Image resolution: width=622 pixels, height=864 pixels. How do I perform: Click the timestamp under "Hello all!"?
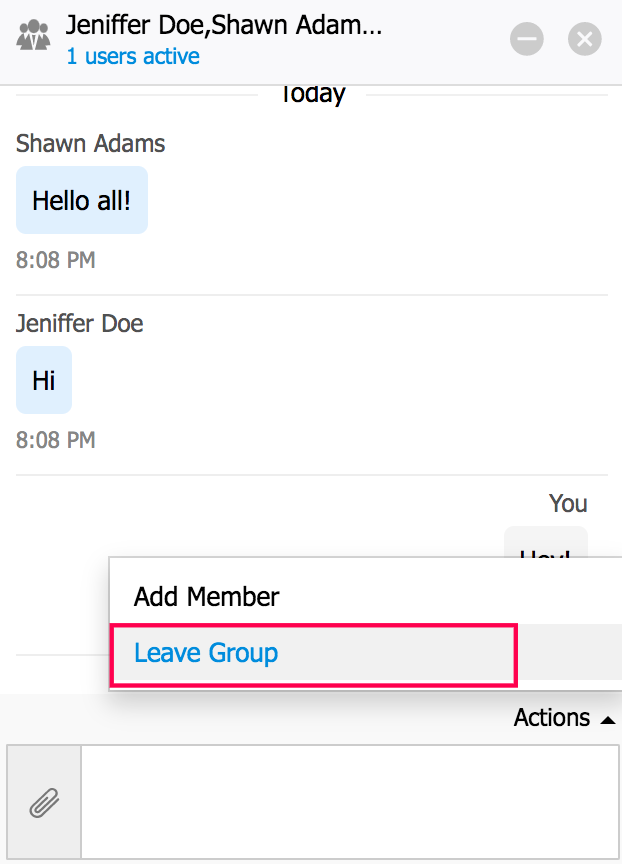click(56, 260)
